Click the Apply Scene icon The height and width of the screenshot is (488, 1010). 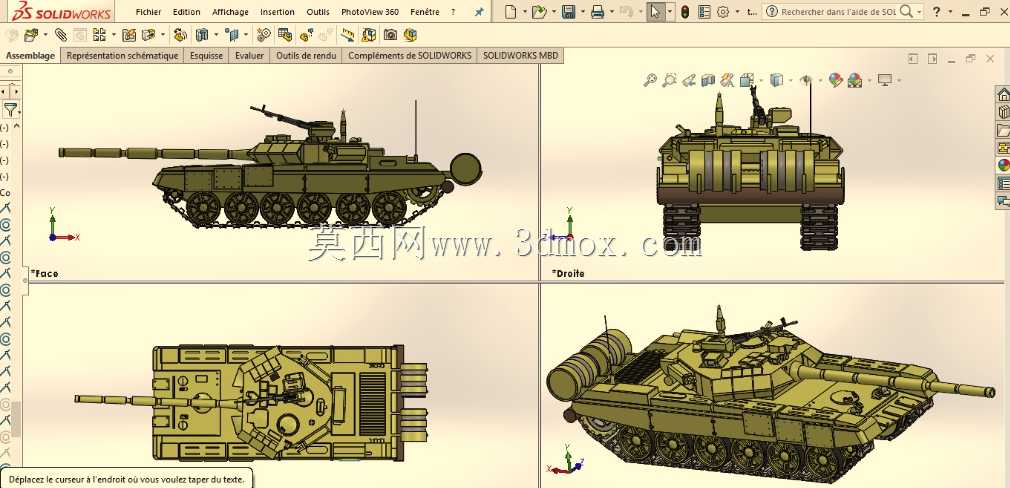(855, 80)
